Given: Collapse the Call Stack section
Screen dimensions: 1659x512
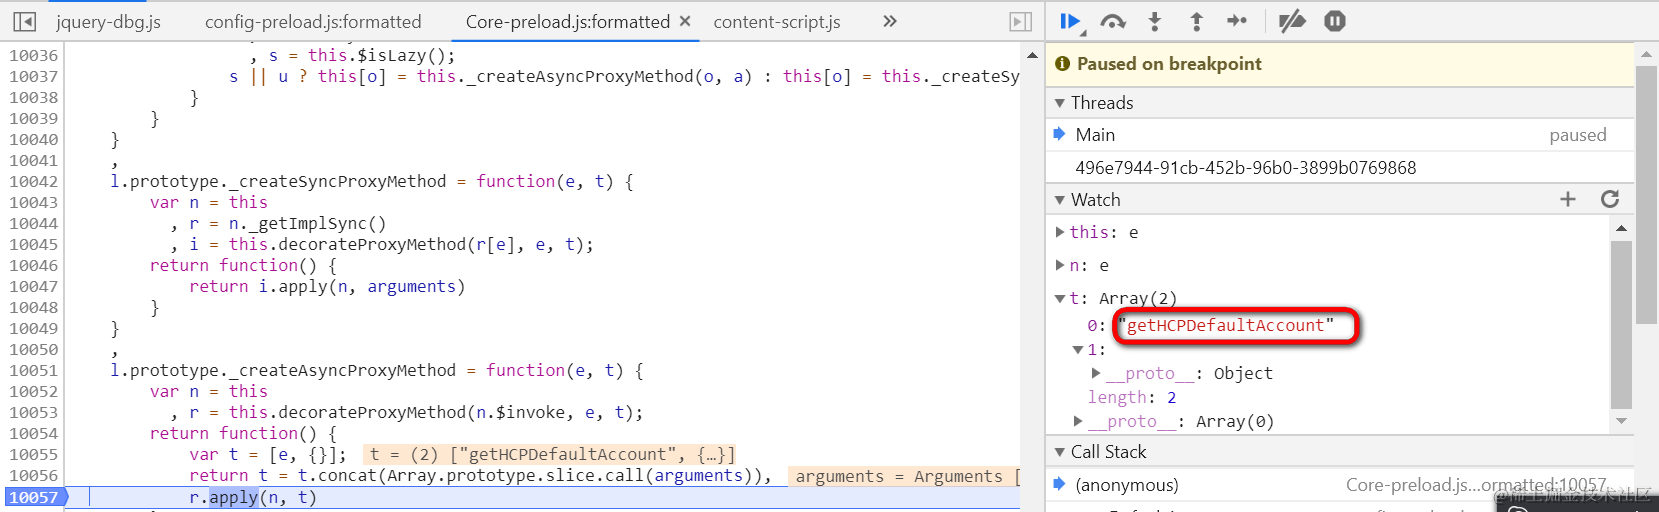Looking at the screenshot, I should tap(1060, 452).
